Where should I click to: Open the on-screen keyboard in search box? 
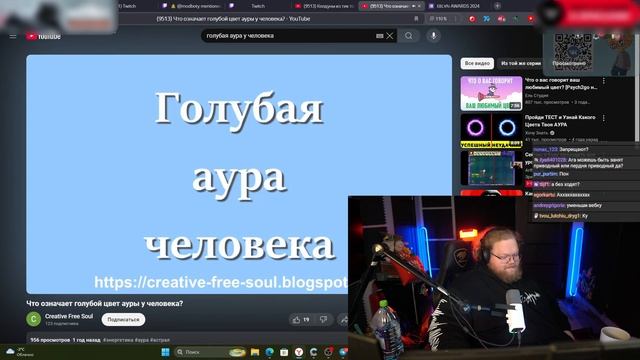380,36
